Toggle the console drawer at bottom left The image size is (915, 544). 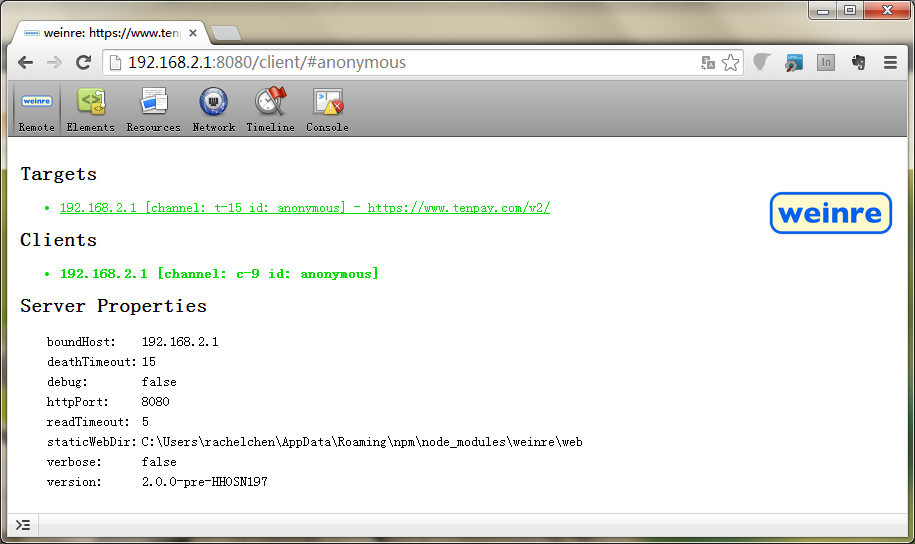click(x=22, y=525)
